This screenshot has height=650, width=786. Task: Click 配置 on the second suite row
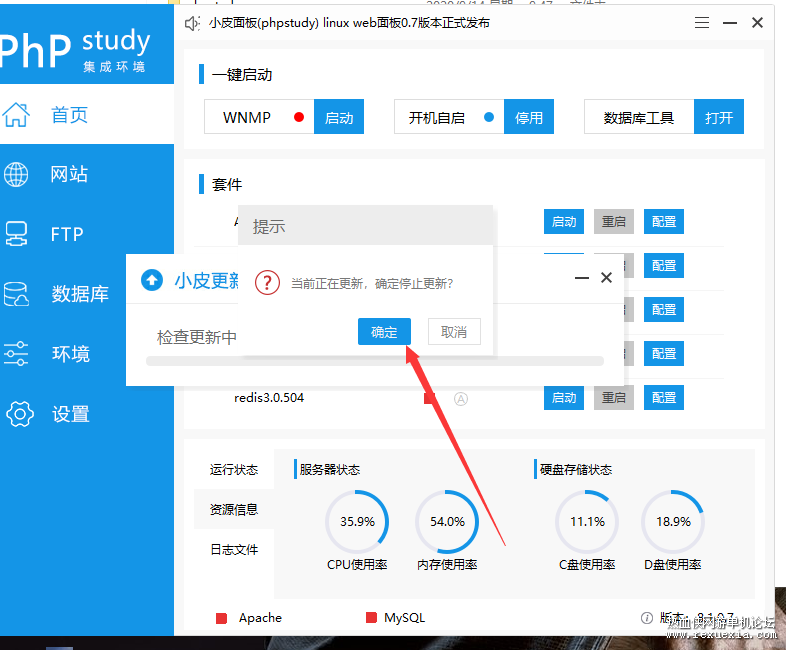pos(664,266)
